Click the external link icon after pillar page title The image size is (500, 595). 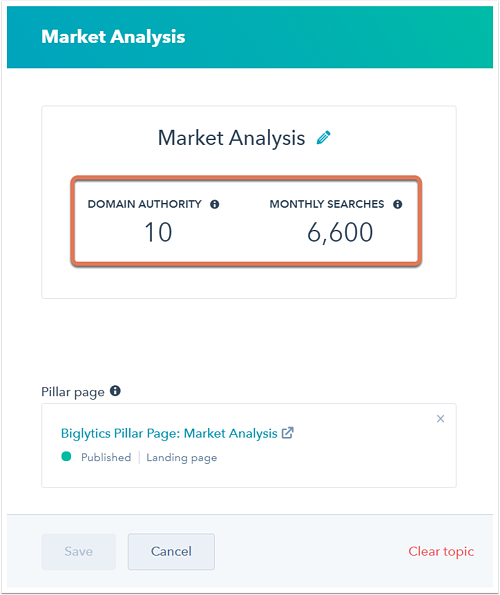288,433
